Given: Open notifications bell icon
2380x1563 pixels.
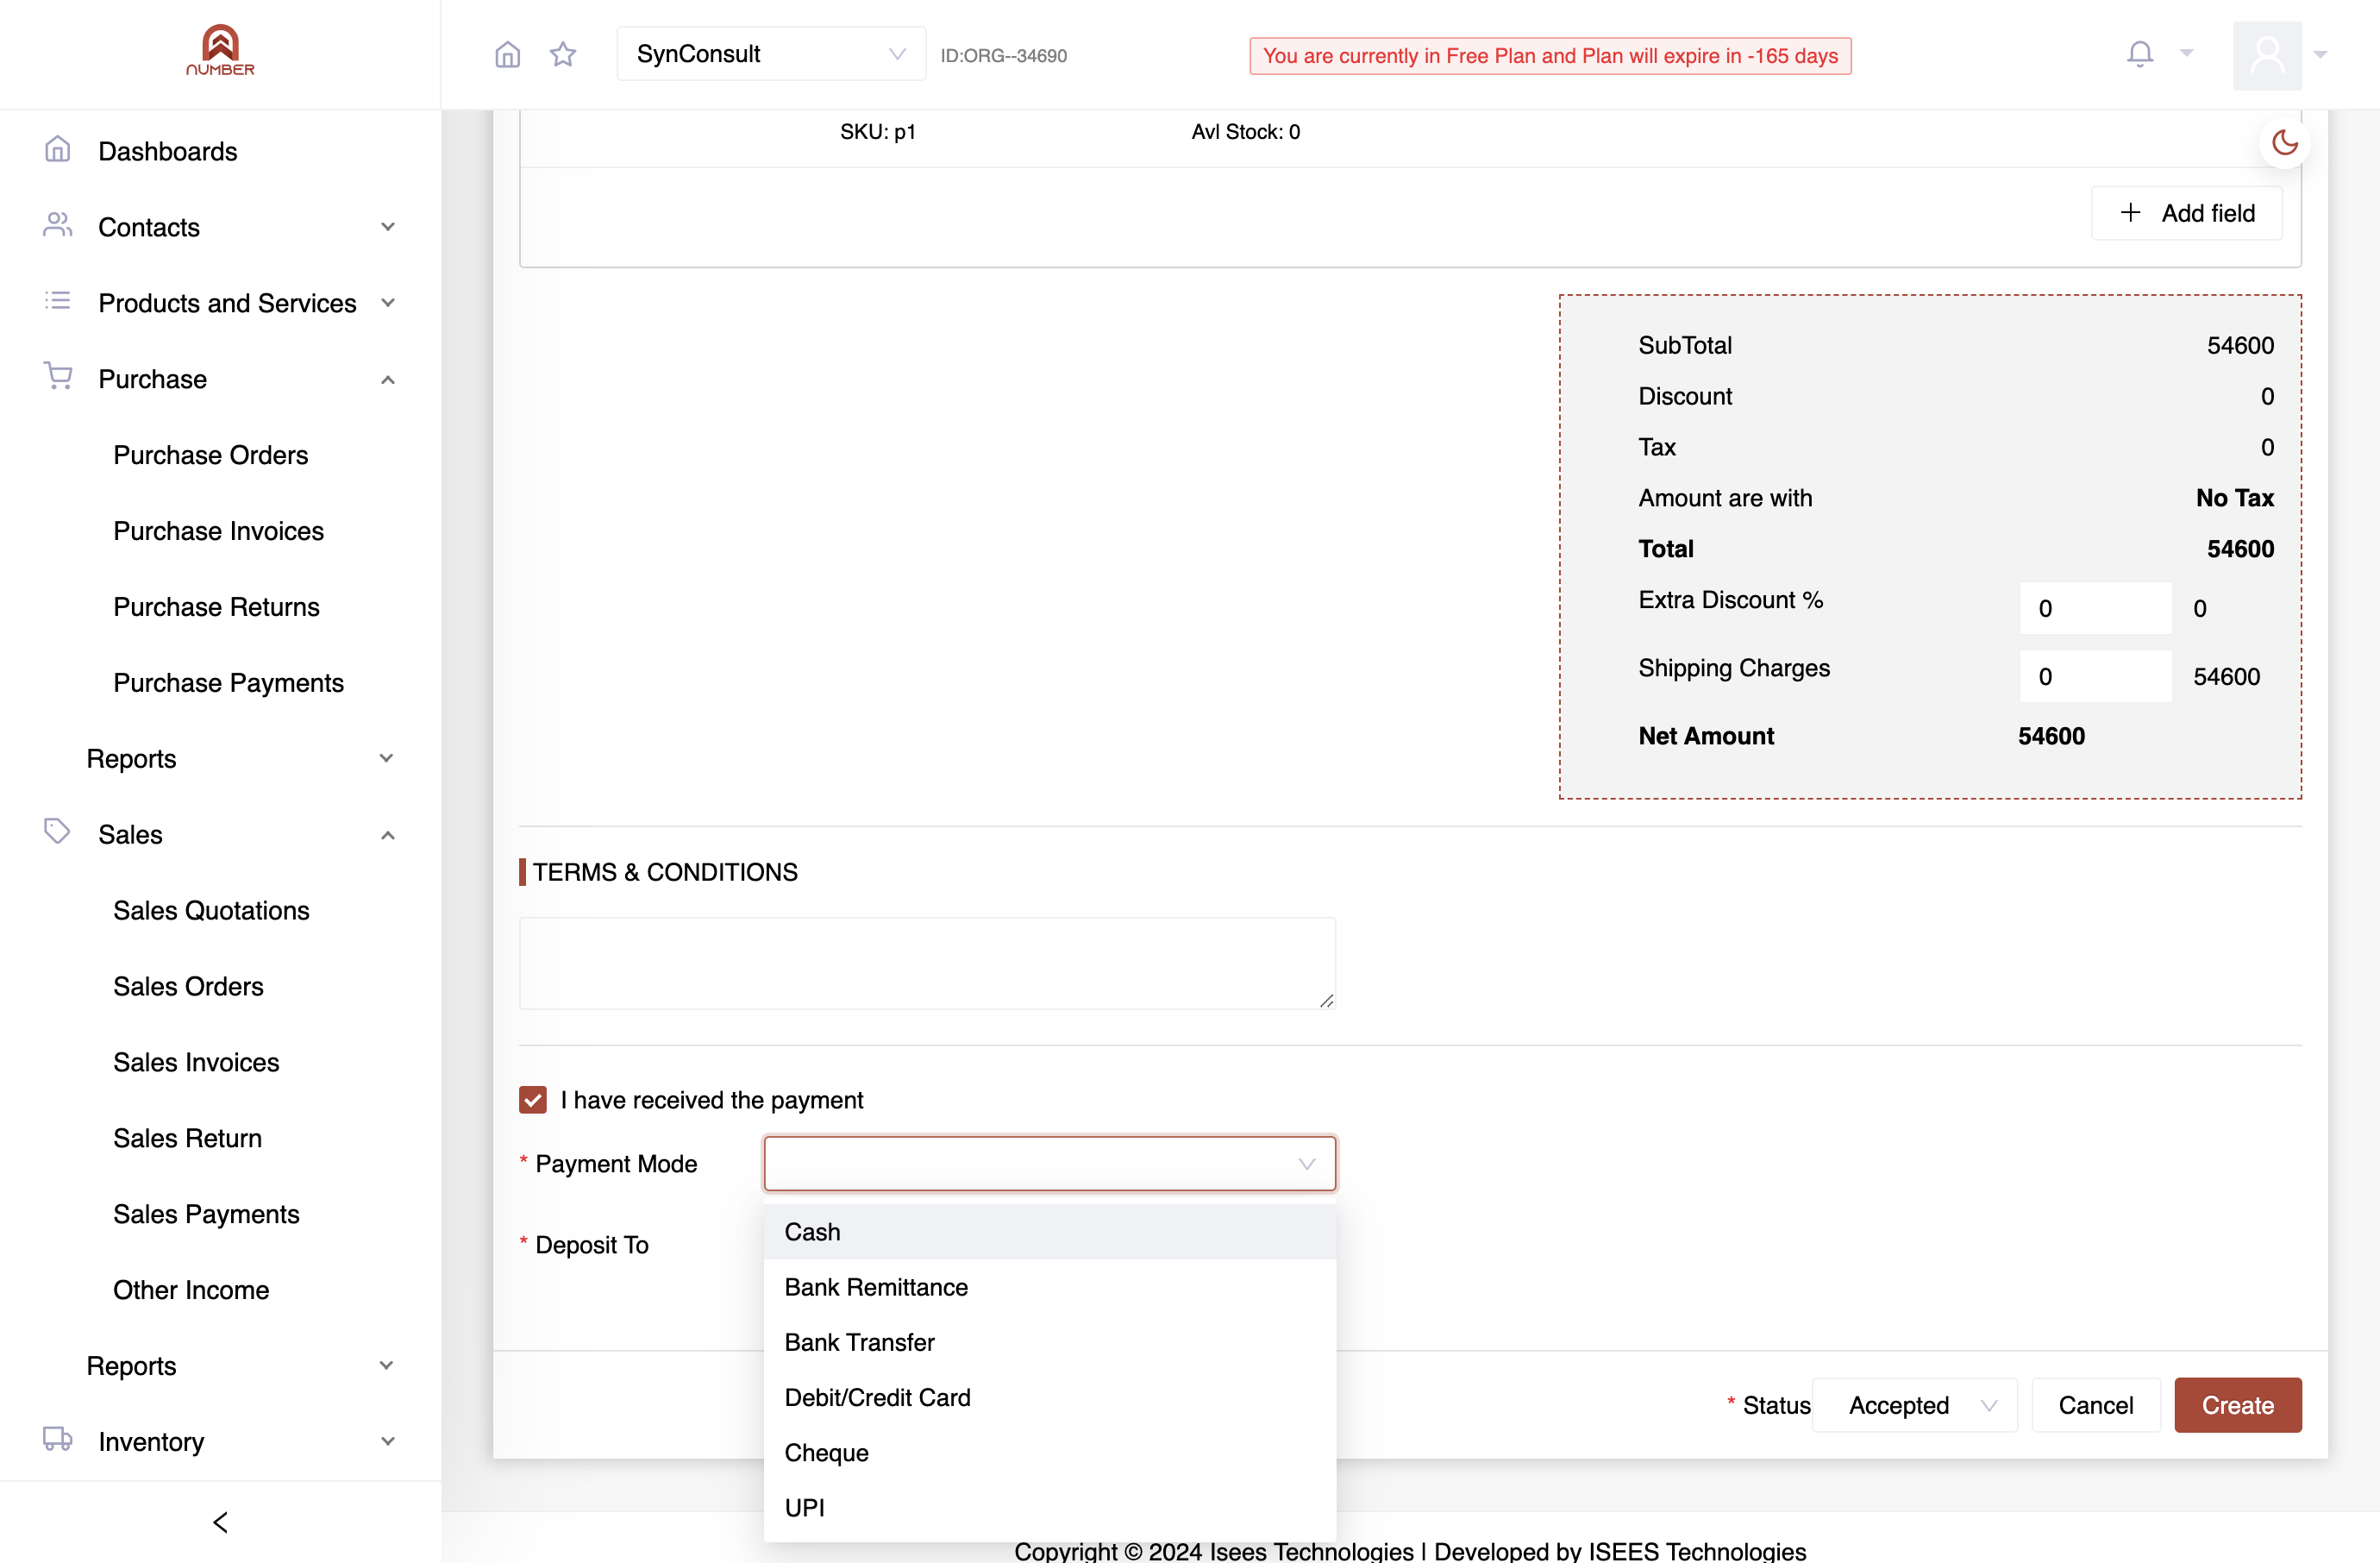Looking at the screenshot, I should [x=2139, y=54].
